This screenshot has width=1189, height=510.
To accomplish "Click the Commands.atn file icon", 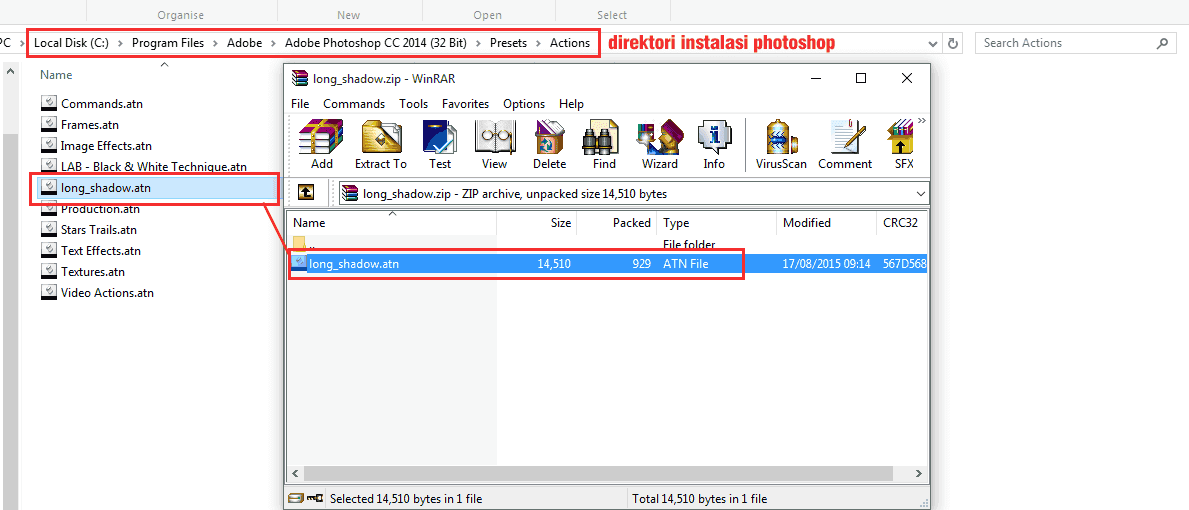I will click(x=49, y=104).
